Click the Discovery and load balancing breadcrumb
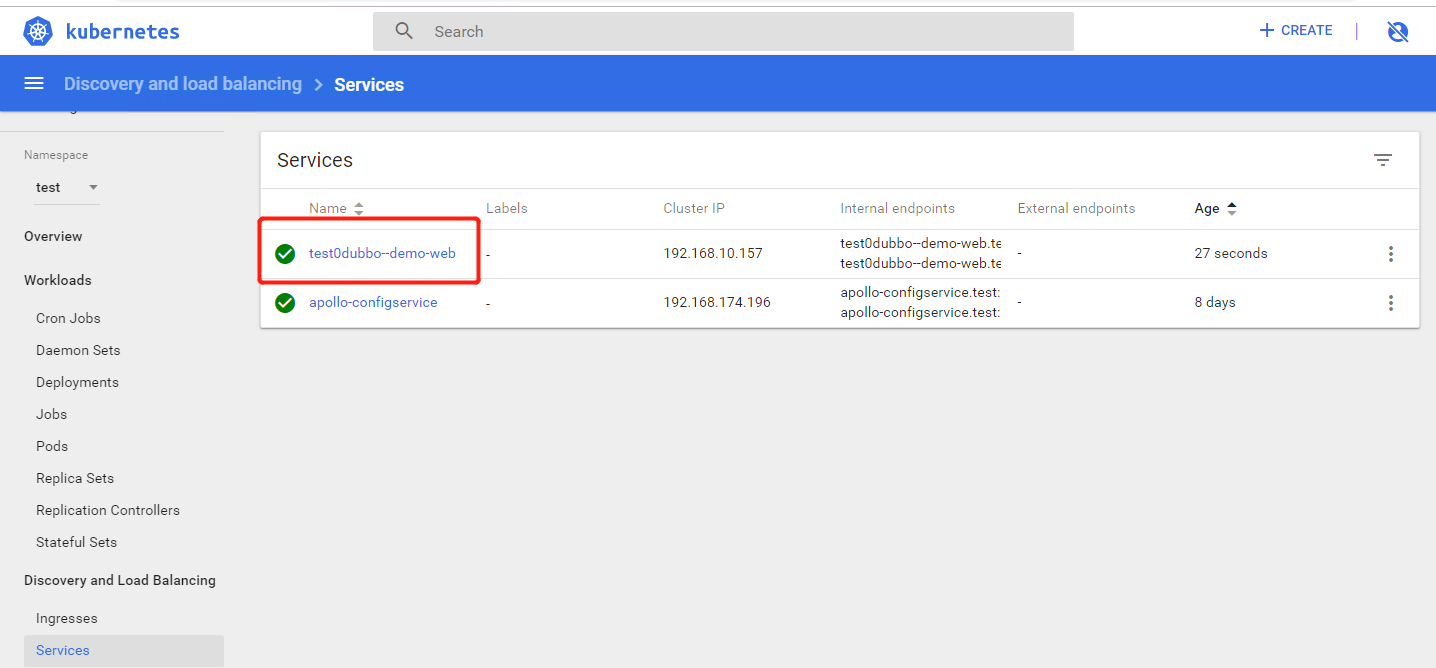 click(183, 84)
